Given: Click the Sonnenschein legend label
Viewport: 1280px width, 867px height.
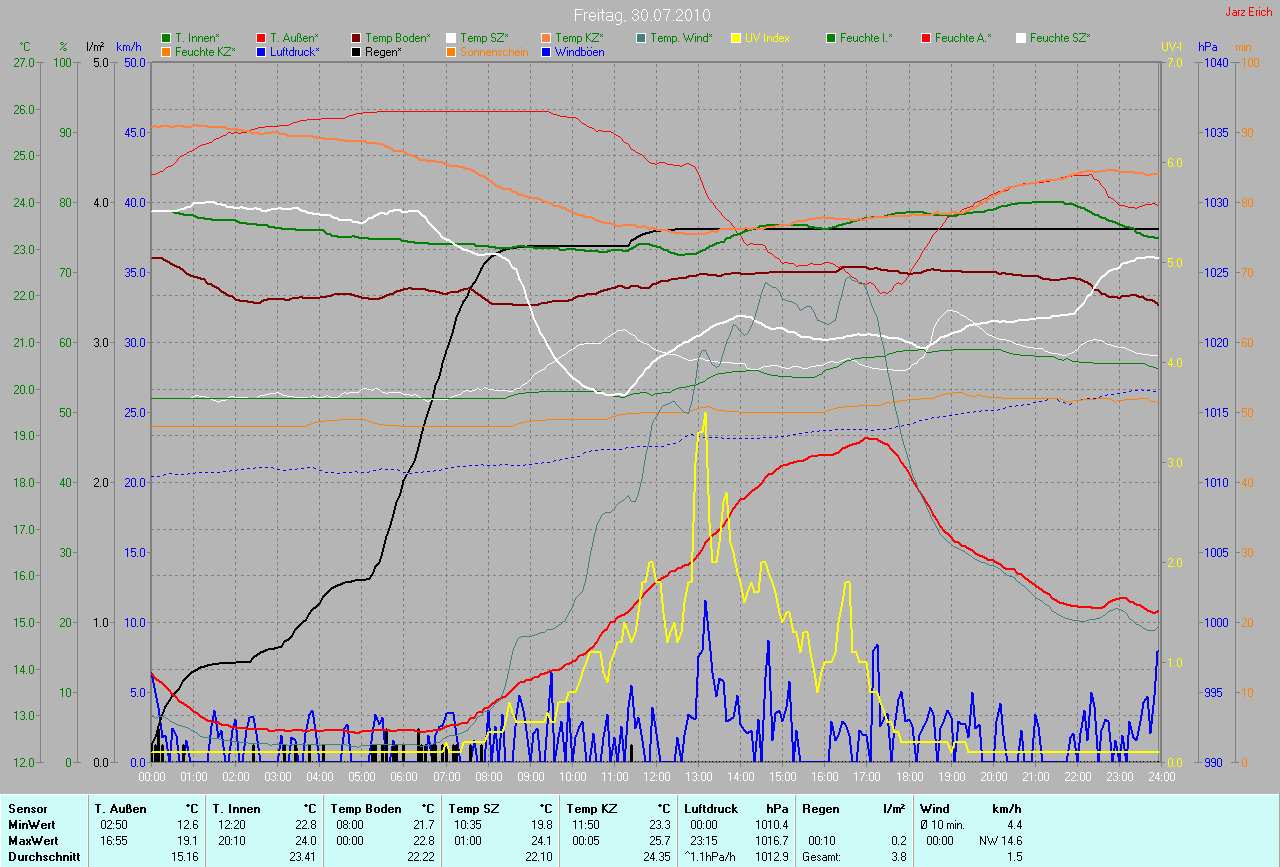Looking at the screenshot, I should pyautogui.click(x=494, y=52).
